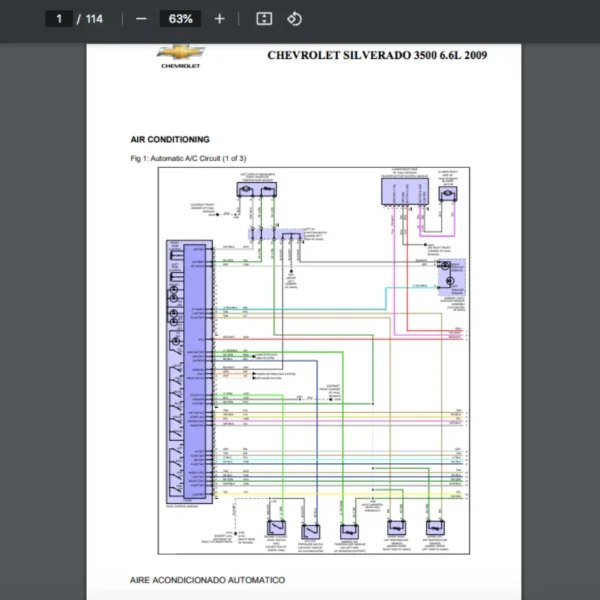This screenshot has width=600, height=600.
Task: Click the 63% zoom level box
Action: click(x=181, y=19)
